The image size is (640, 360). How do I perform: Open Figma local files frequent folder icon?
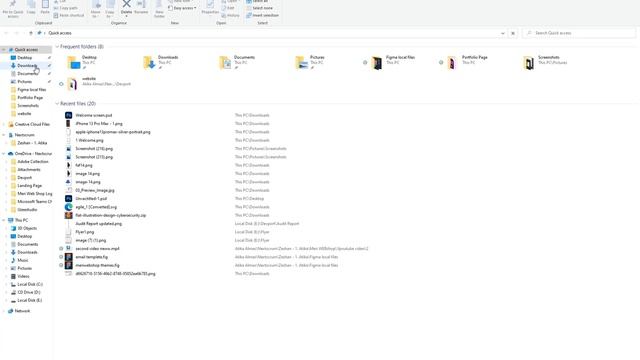click(x=377, y=63)
